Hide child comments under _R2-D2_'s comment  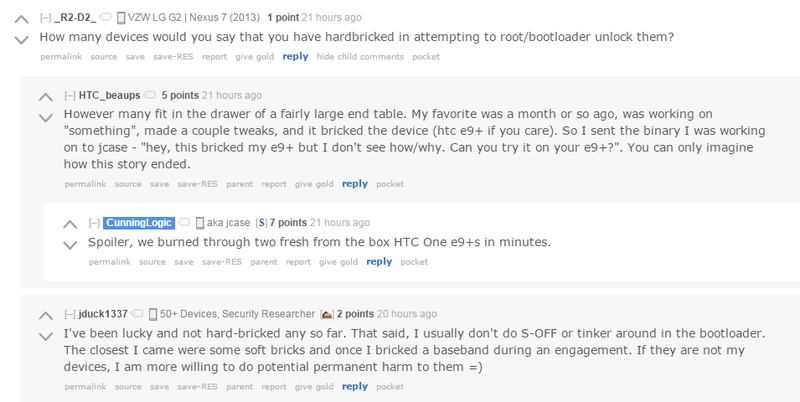360,57
